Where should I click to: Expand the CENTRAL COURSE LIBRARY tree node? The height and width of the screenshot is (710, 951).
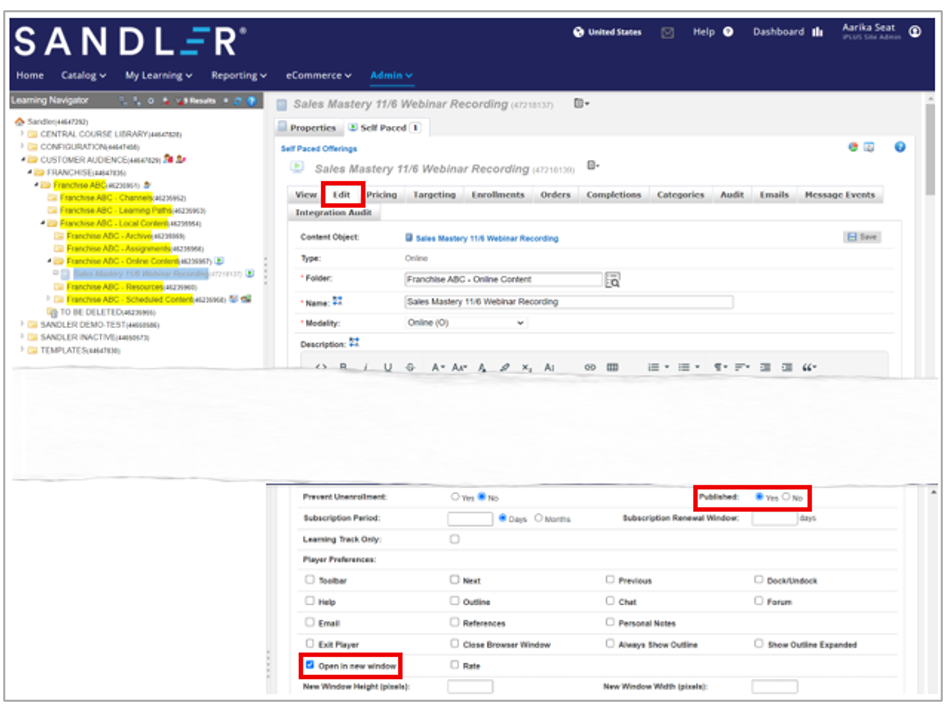21,134
